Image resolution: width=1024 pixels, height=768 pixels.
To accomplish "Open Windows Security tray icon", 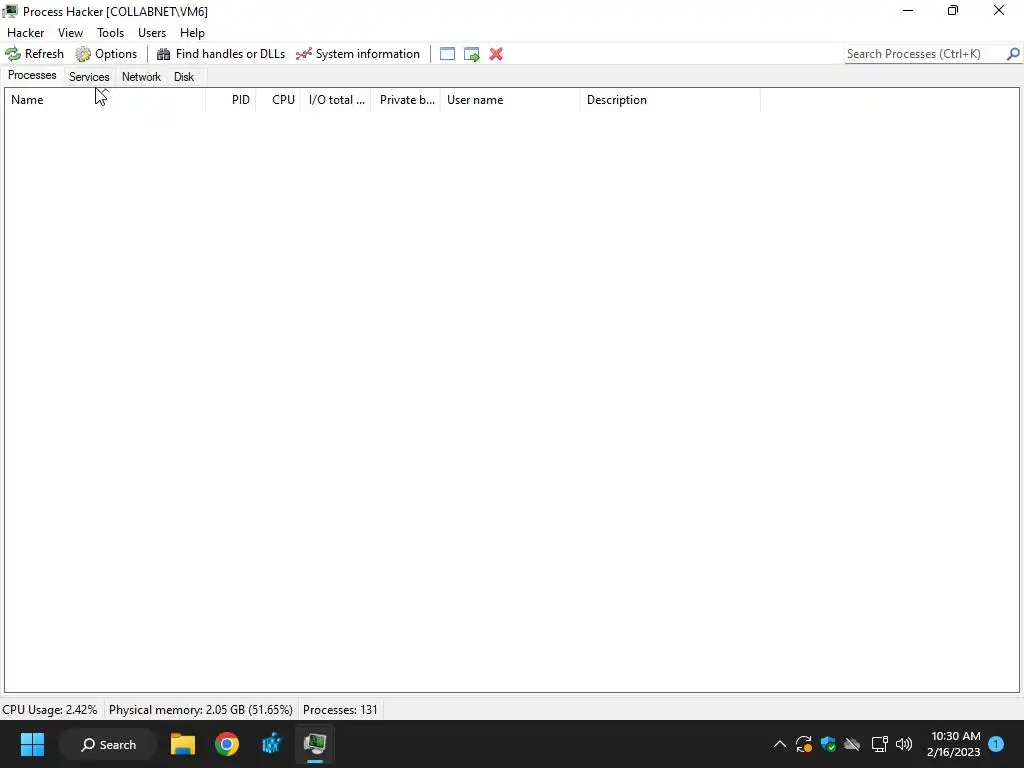I will tap(828, 744).
